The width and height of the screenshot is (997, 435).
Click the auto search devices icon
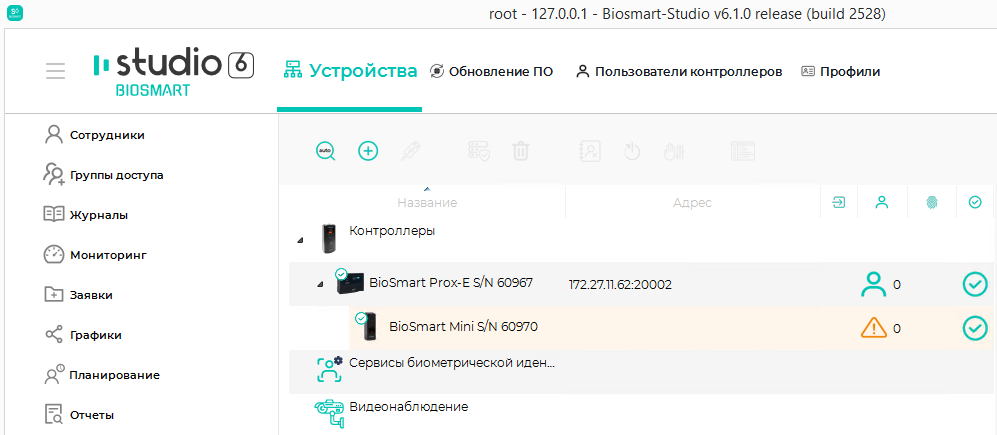point(326,151)
